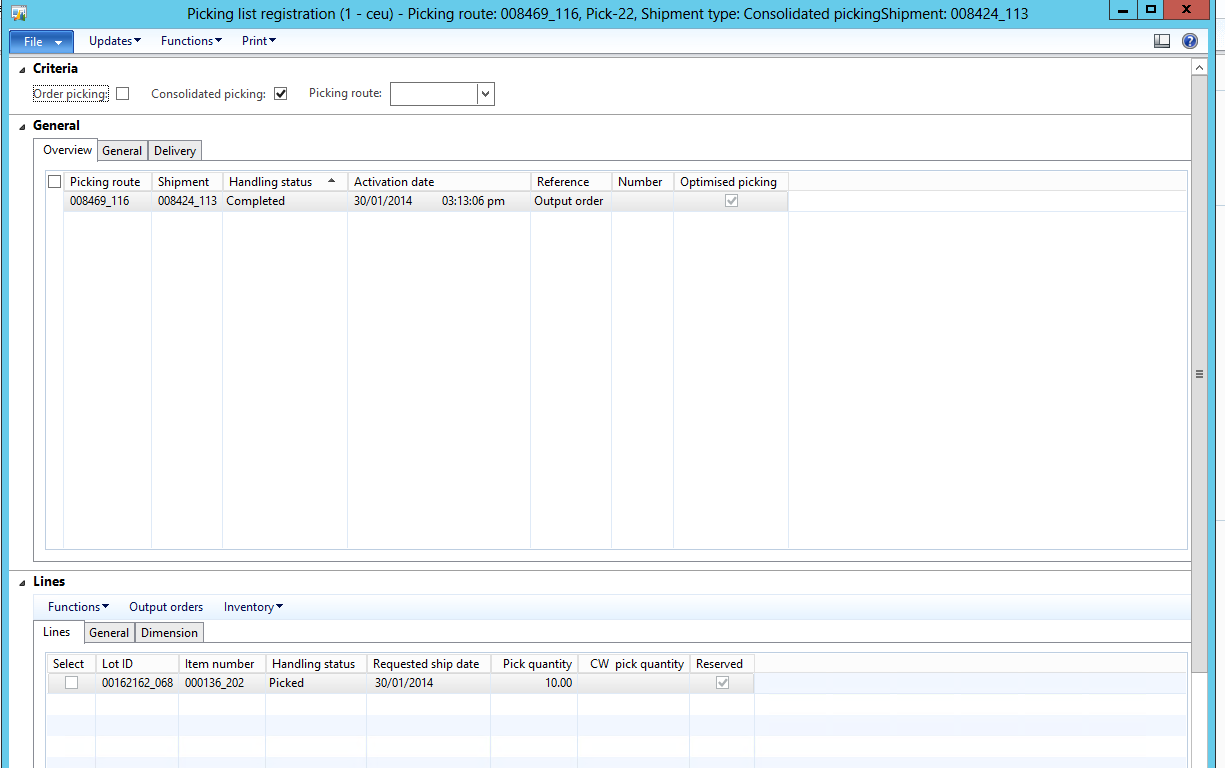The height and width of the screenshot is (768, 1225).
Task: Open the Help icon
Action: pos(1190,41)
